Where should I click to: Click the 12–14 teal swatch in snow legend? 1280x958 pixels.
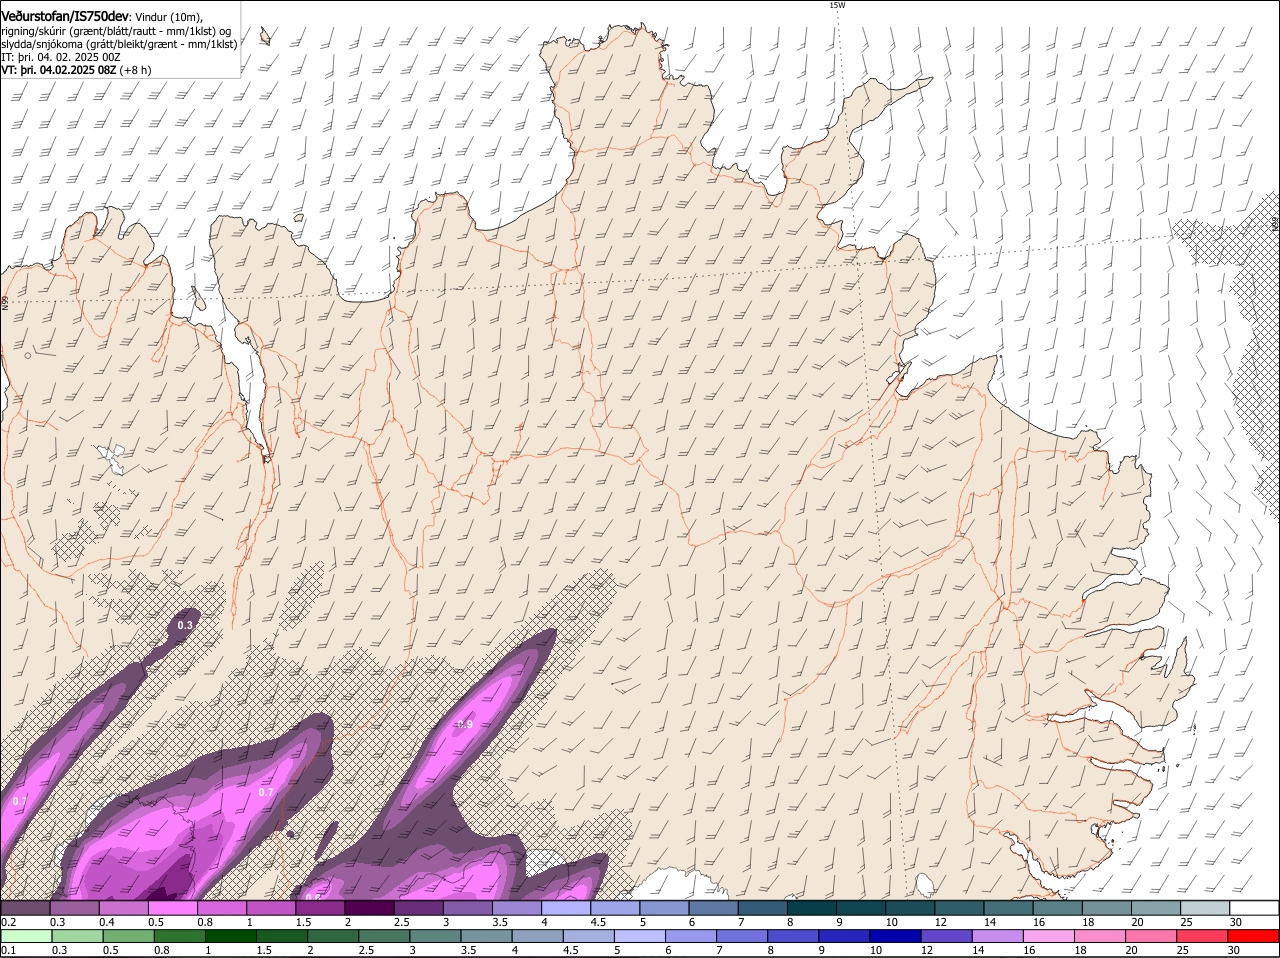pos(960,908)
